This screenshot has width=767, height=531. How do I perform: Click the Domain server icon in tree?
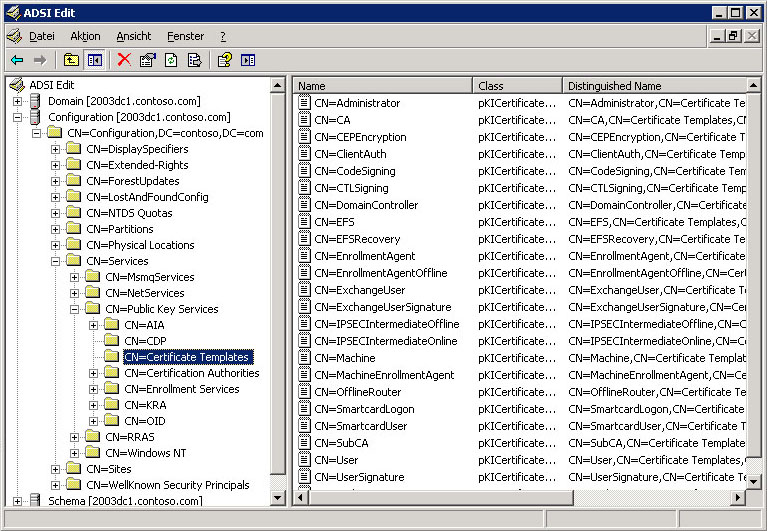click(x=35, y=101)
